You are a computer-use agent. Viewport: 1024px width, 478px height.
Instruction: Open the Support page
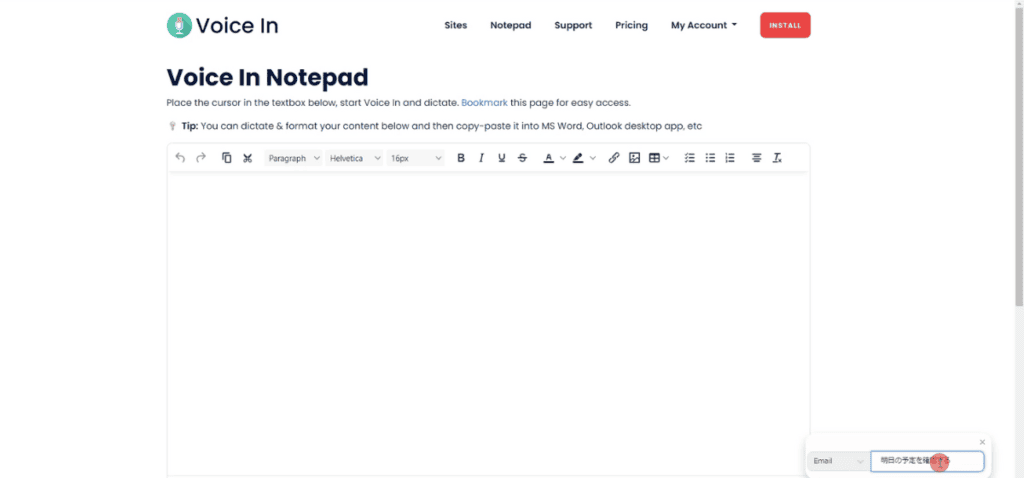click(x=573, y=25)
